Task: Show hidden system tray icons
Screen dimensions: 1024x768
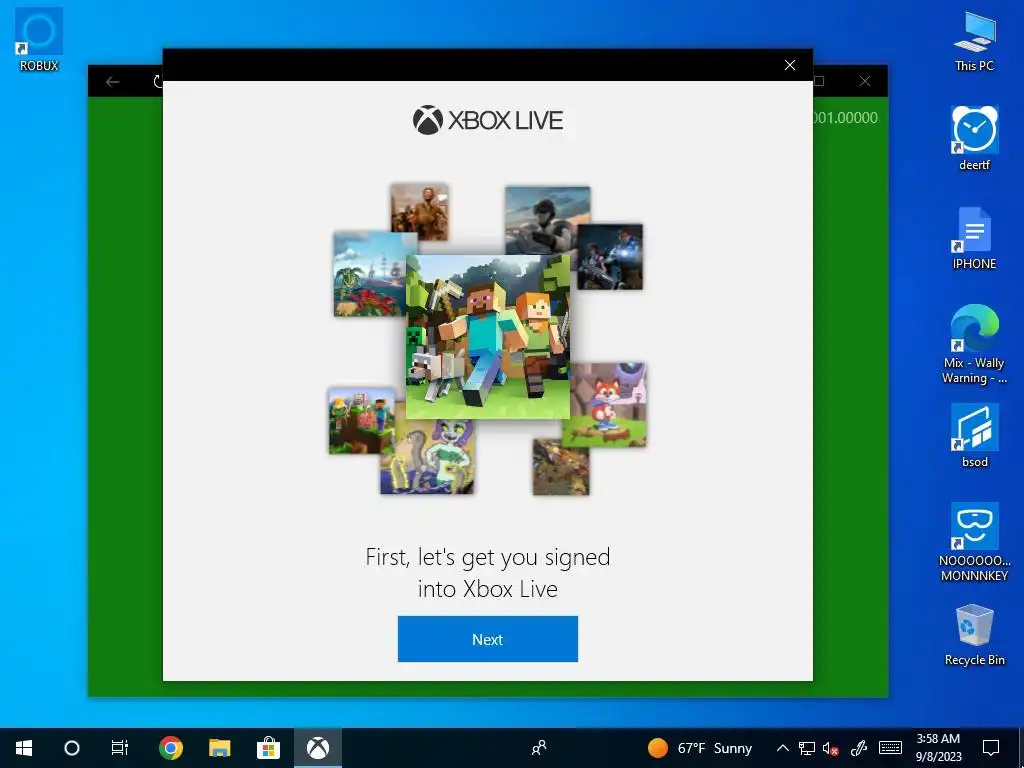Action: pos(782,748)
